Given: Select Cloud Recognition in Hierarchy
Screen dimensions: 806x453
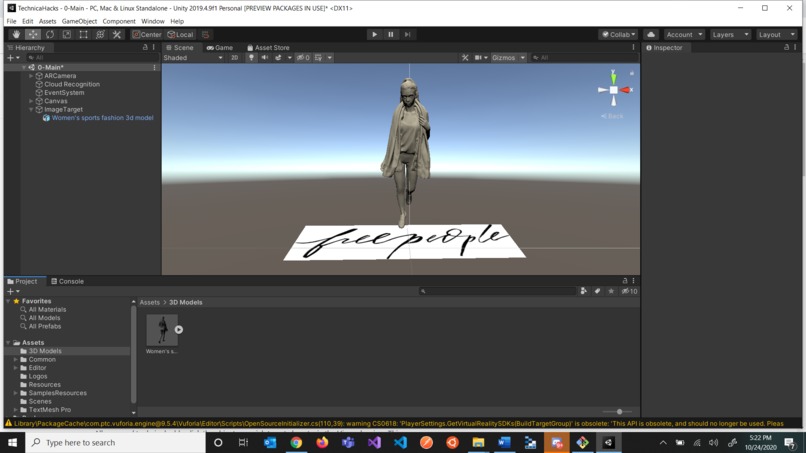Looking at the screenshot, I should click(x=71, y=84).
